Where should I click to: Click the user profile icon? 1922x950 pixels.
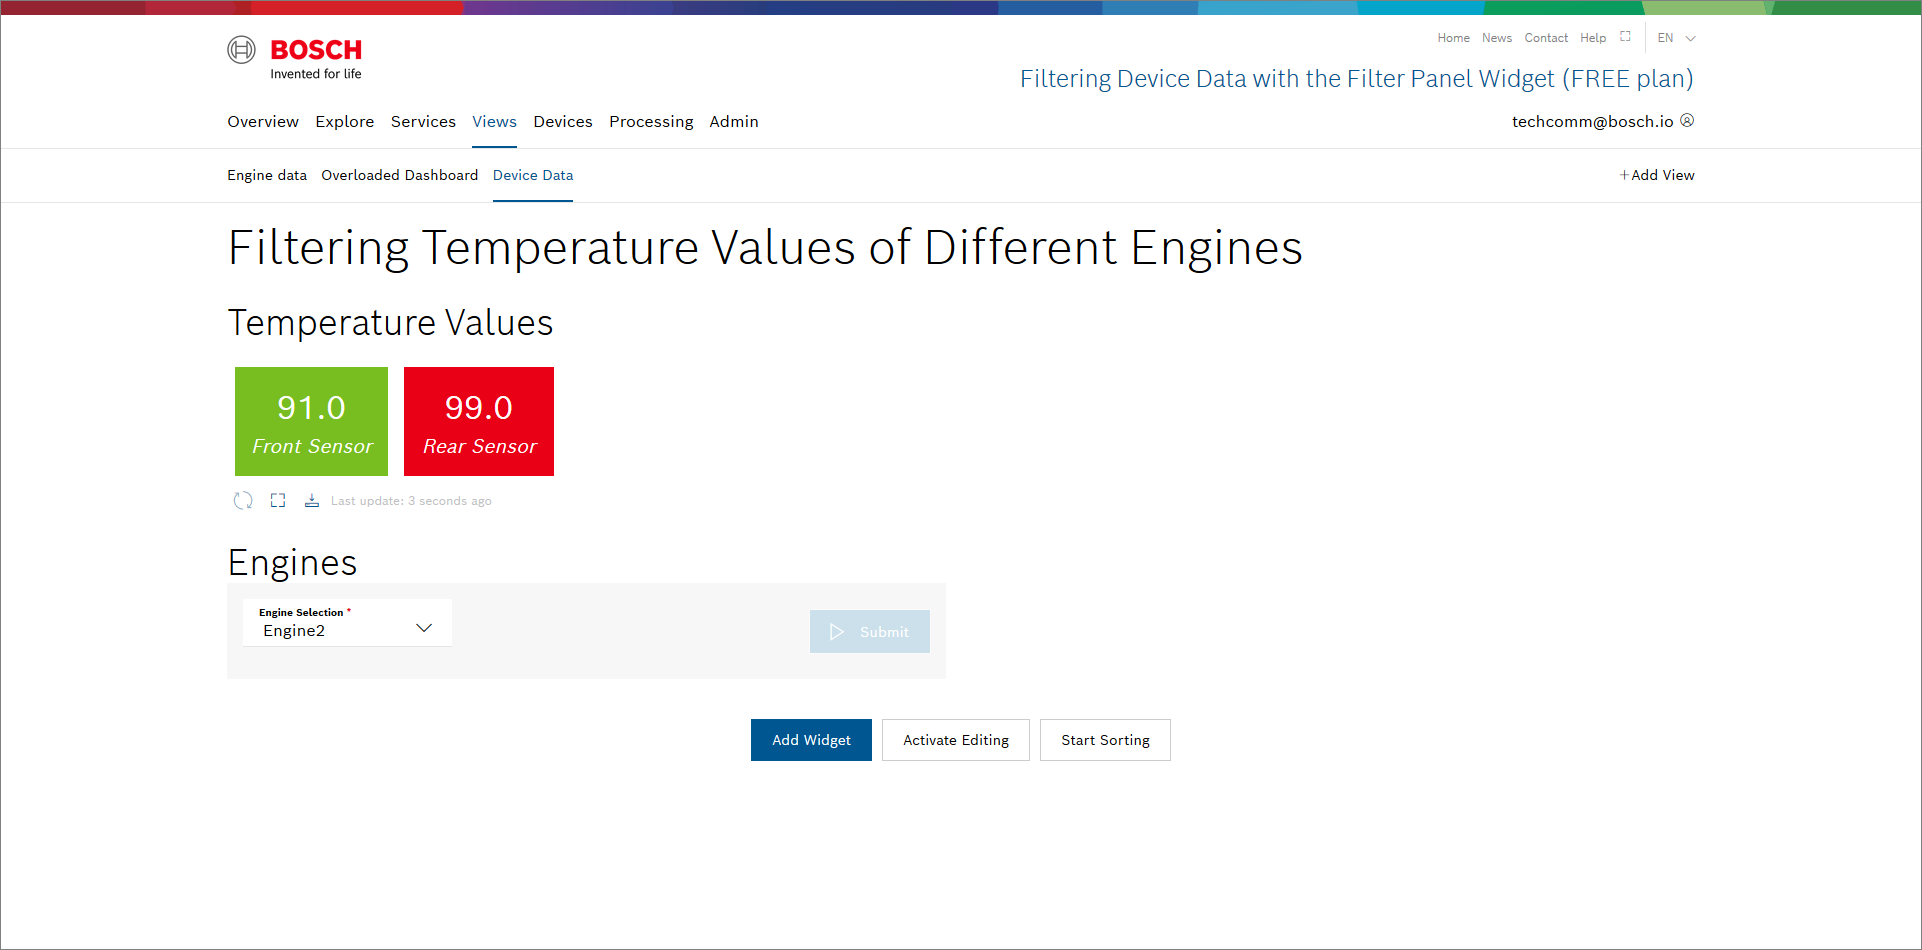pos(1687,121)
